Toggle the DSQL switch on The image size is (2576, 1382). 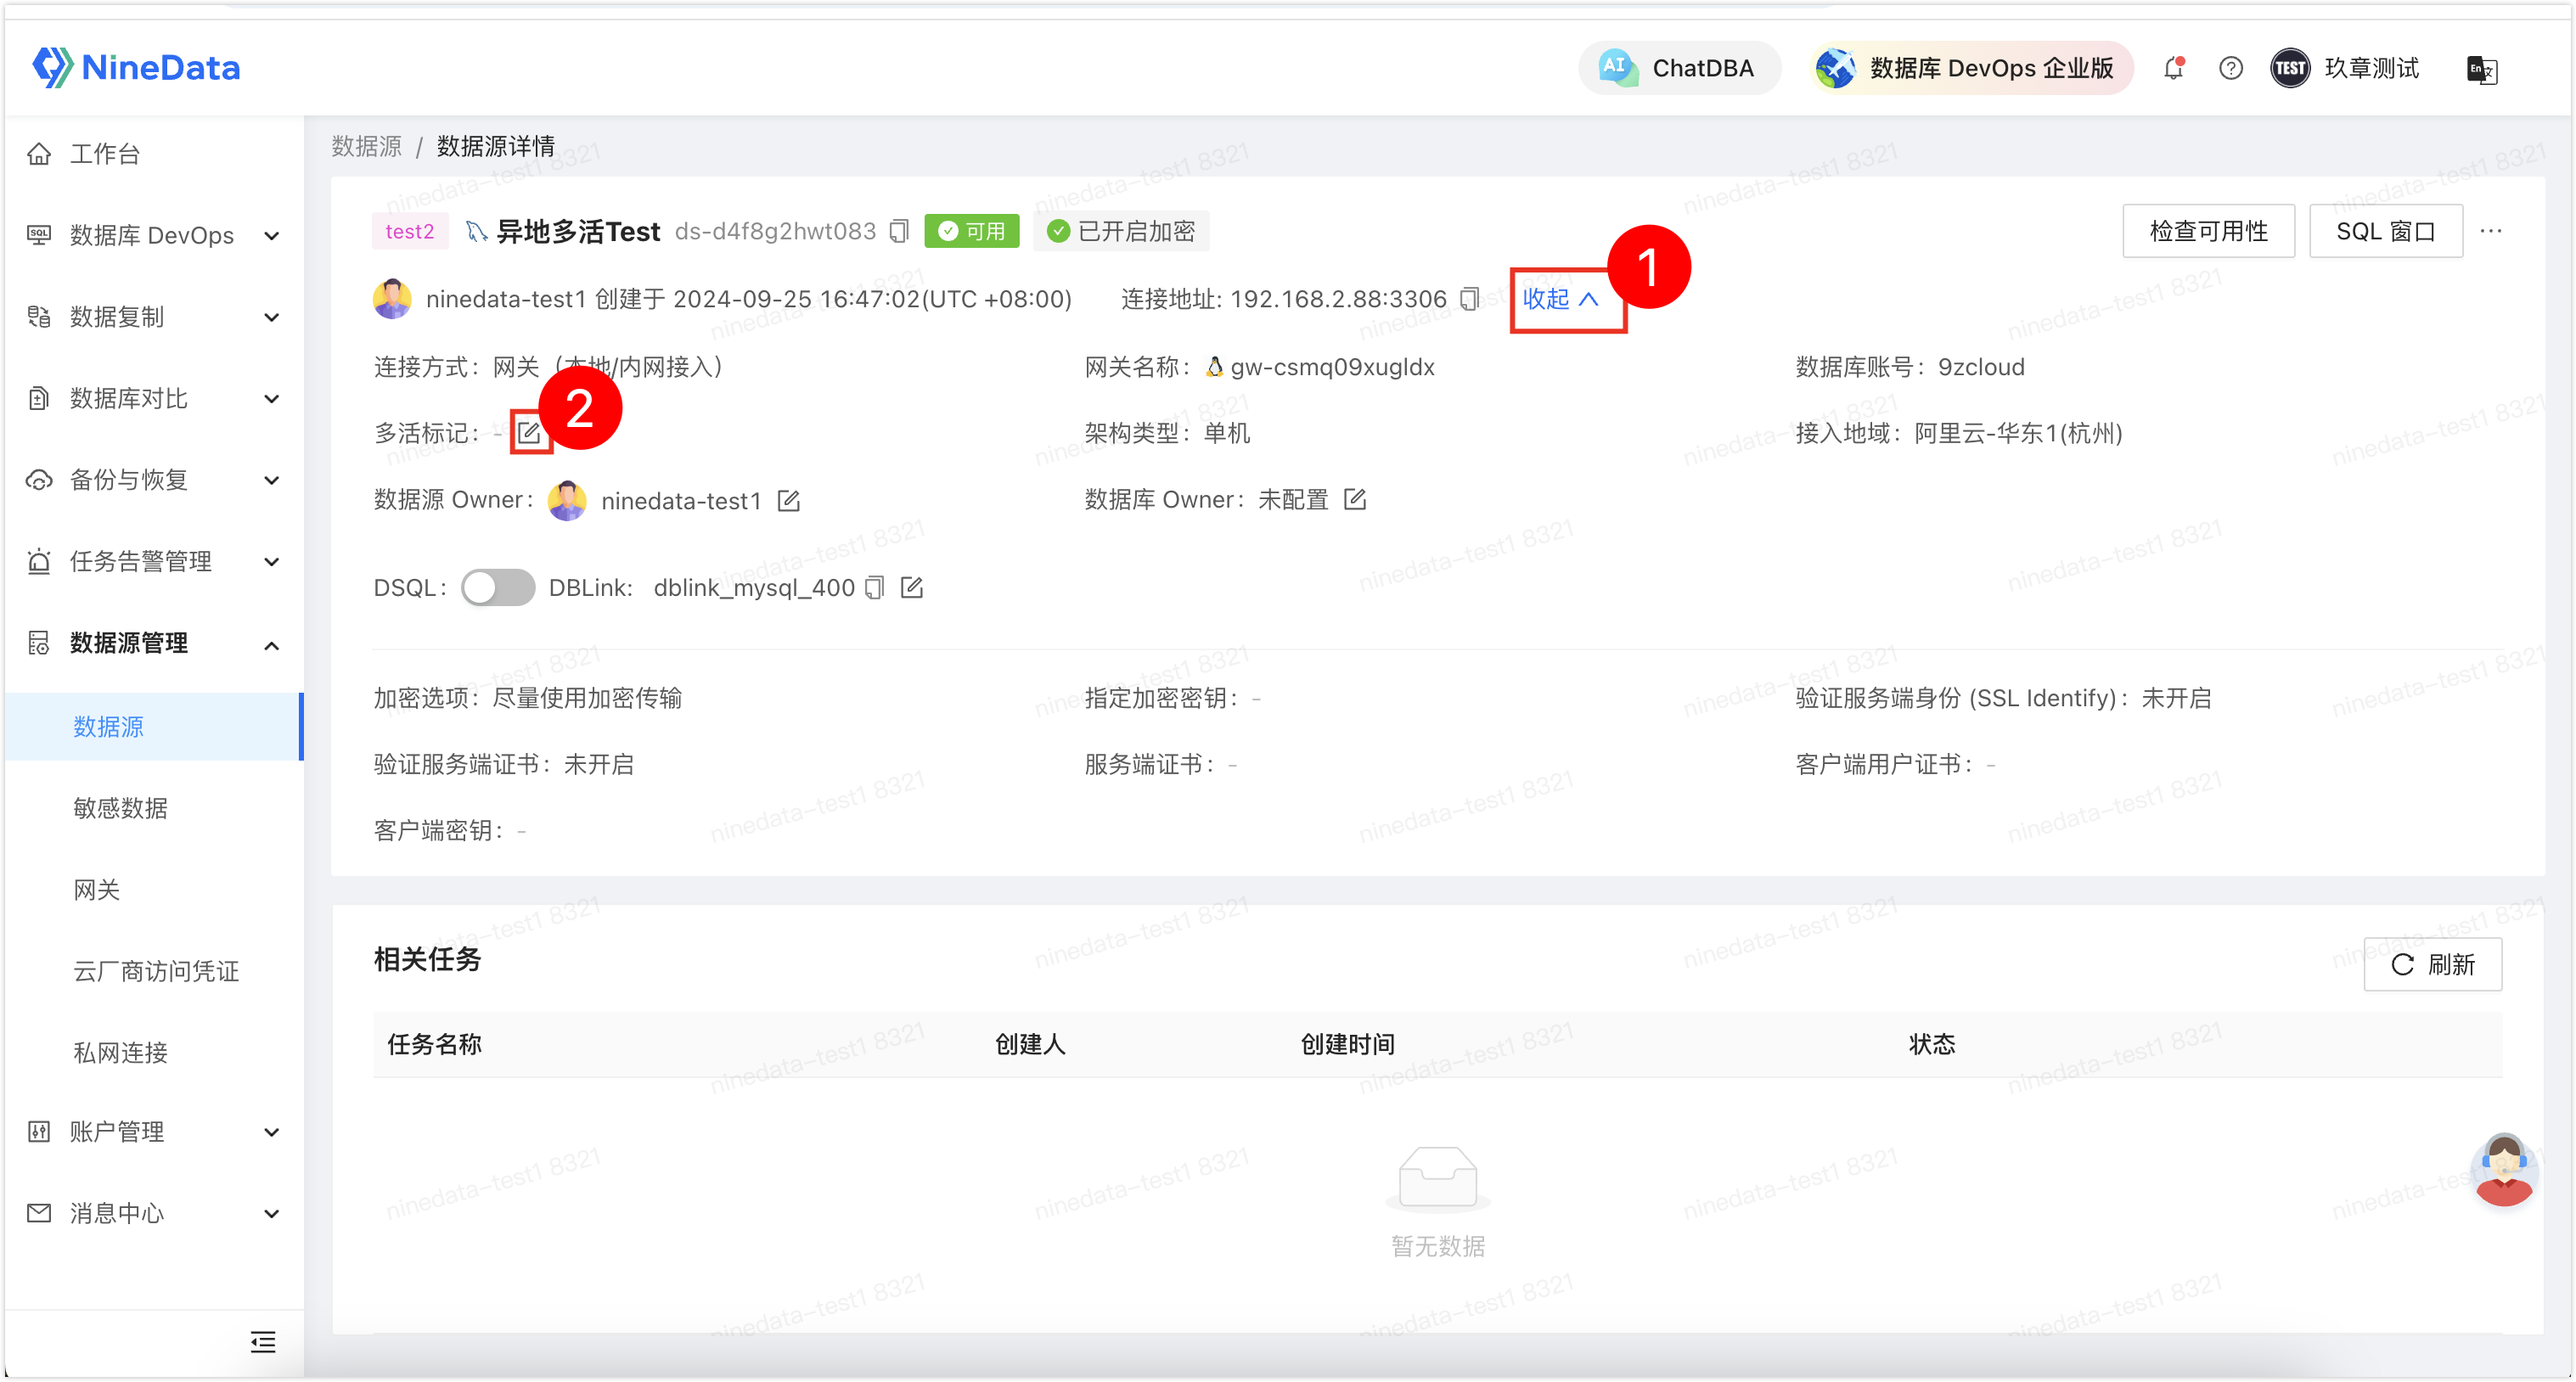[x=497, y=588]
